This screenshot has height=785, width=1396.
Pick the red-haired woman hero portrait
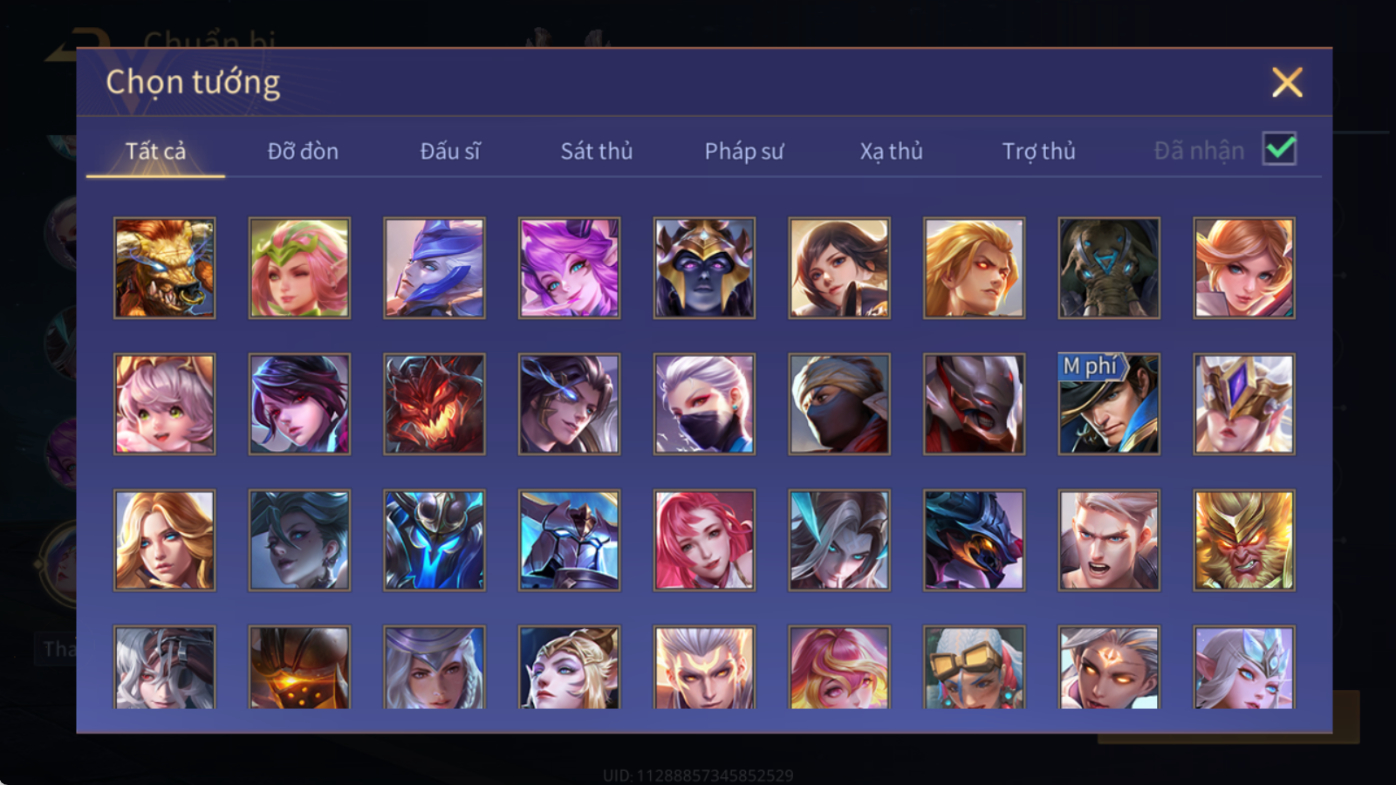point(704,540)
